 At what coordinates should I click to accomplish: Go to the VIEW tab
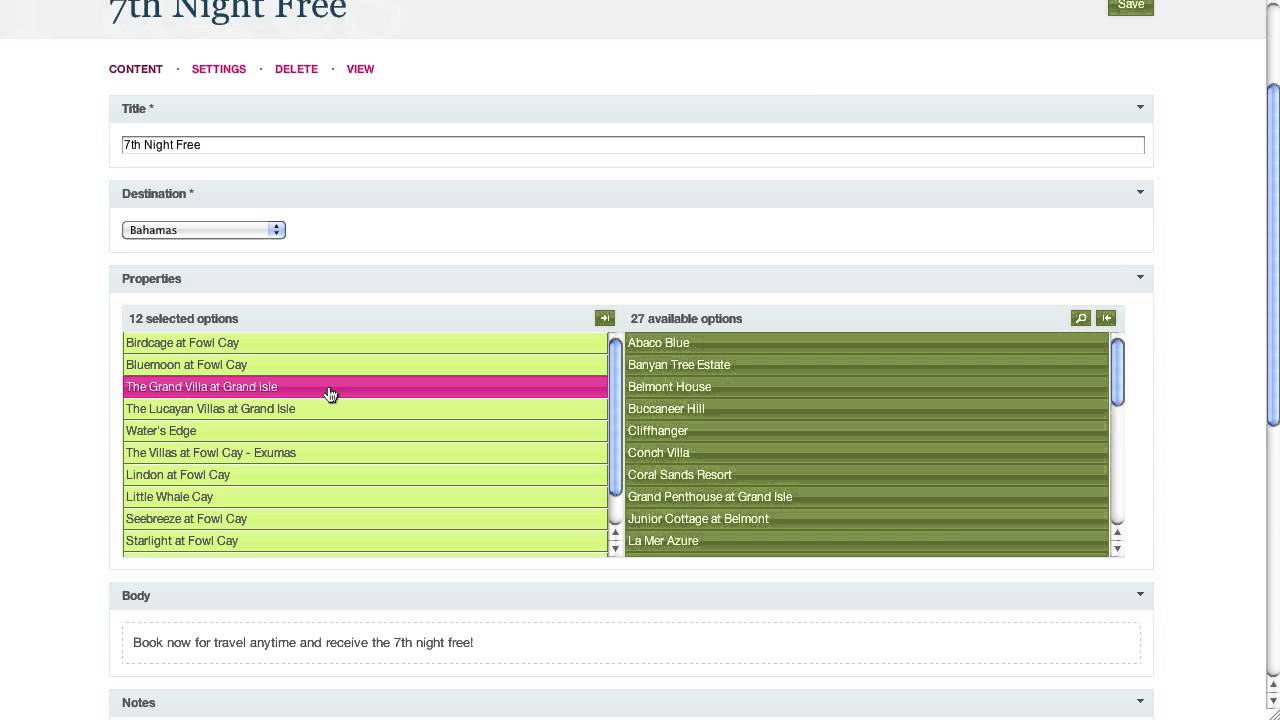(x=360, y=69)
